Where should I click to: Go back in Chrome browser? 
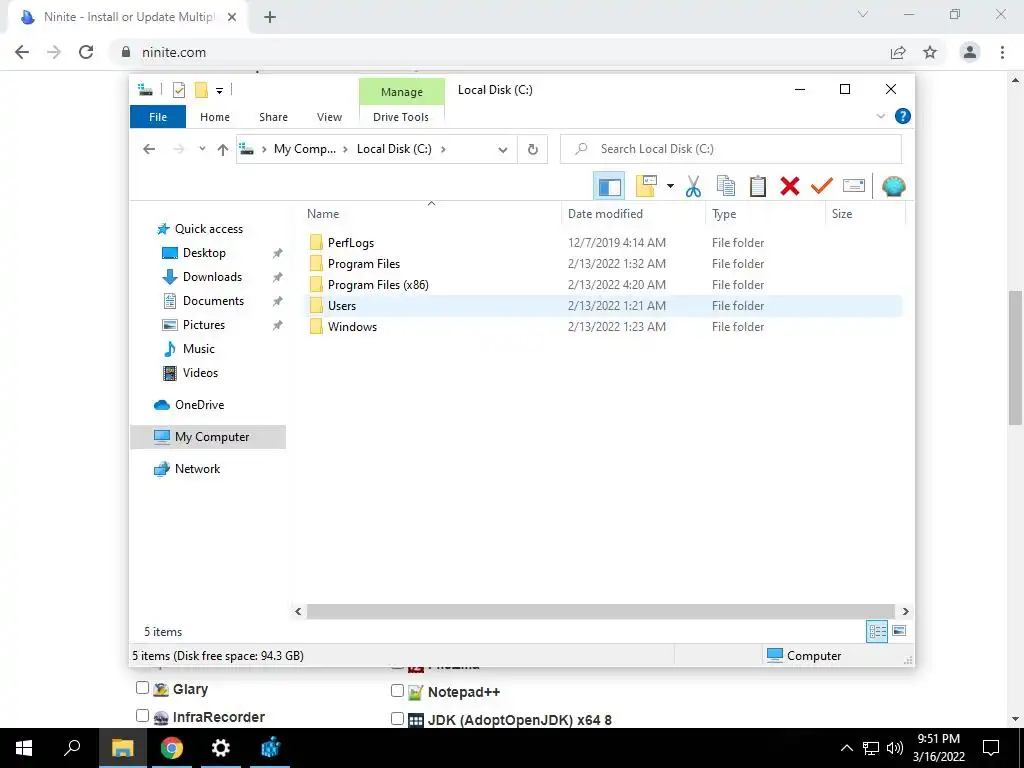pos(22,52)
